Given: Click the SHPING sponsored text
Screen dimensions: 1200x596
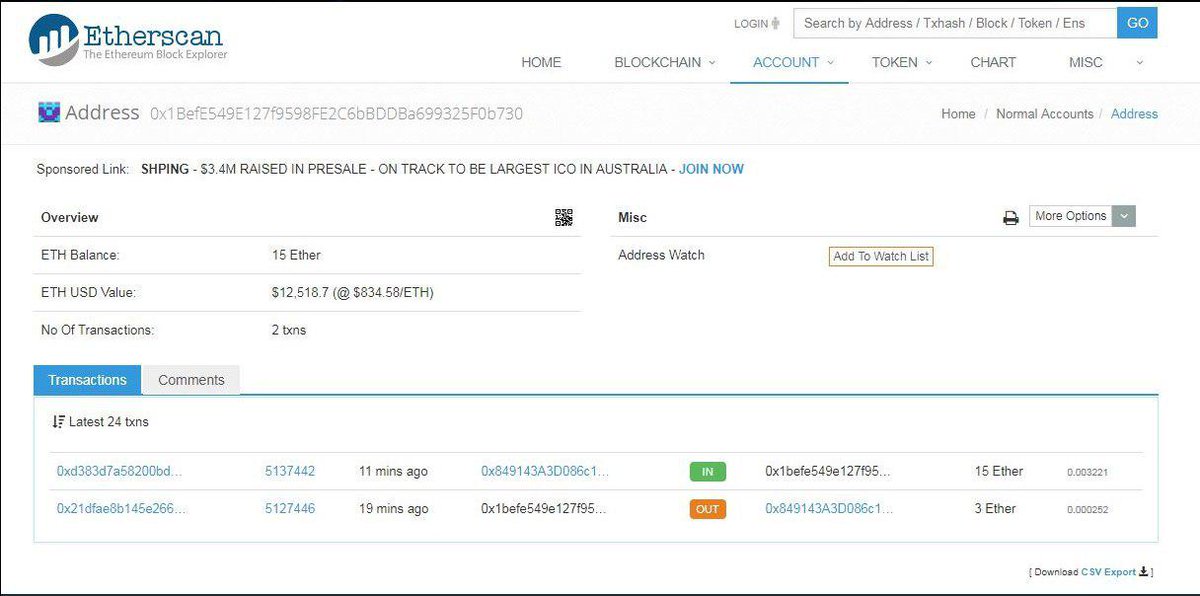Looking at the screenshot, I should pyautogui.click(x=165, y=169).
